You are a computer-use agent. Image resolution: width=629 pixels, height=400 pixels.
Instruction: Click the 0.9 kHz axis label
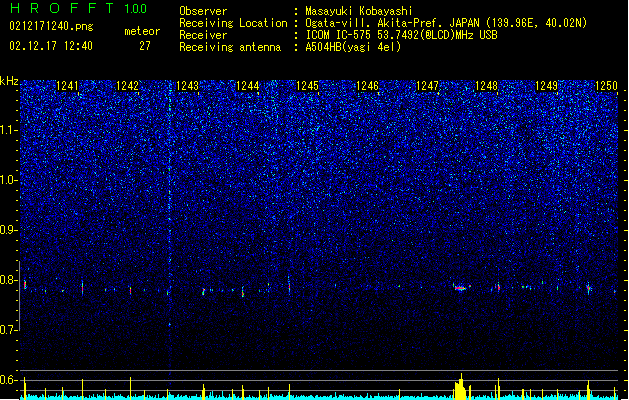(9, 230)
